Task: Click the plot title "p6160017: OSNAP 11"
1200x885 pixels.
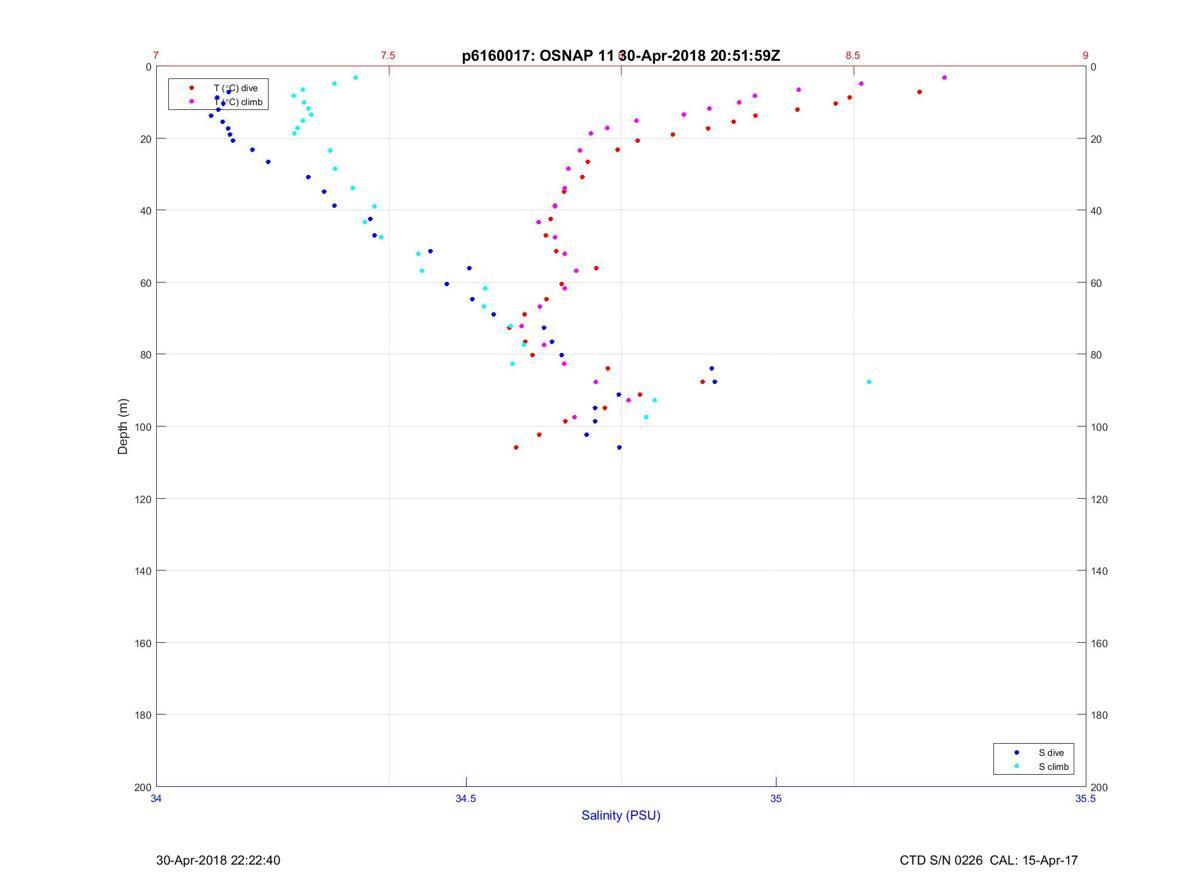Action: [x=538, y=56]
